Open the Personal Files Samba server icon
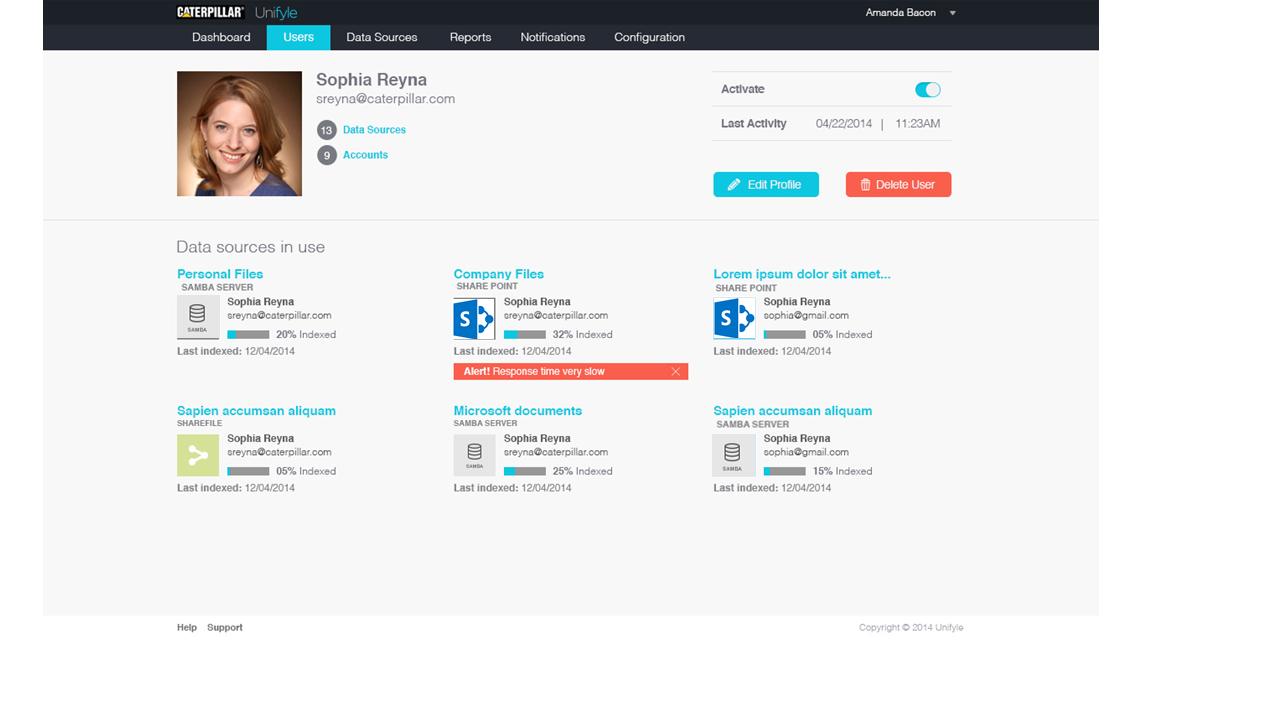 (x=197, y=317)
